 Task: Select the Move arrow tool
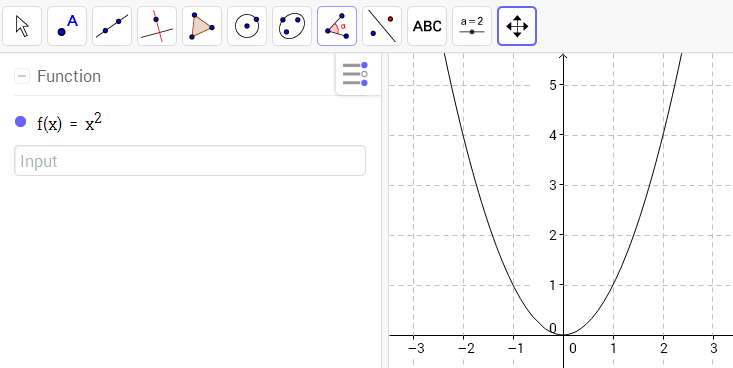(22, 26)
